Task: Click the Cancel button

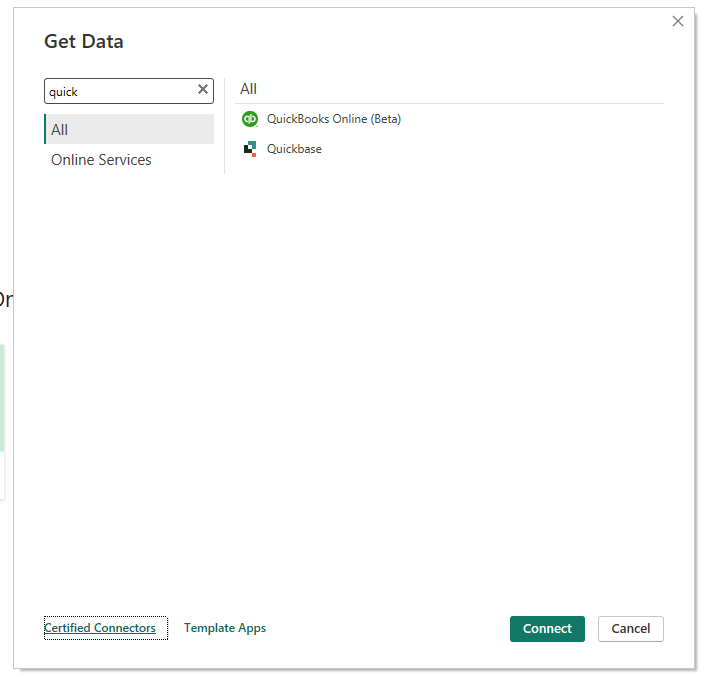Action: click(x=630, y=628)
